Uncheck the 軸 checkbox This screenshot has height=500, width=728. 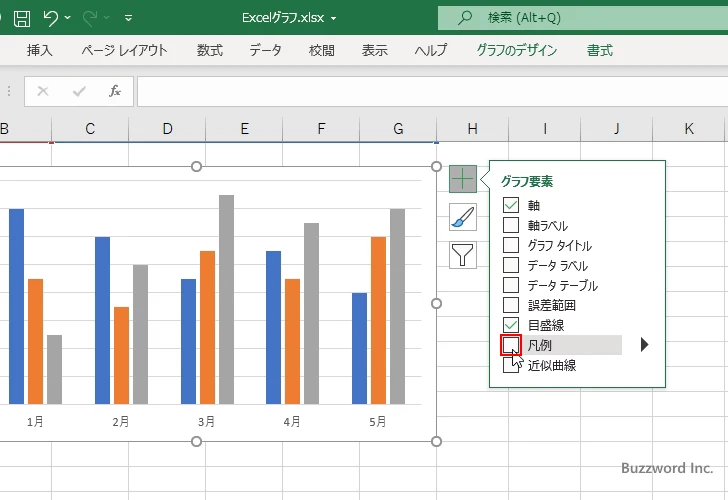click(x=511, y=205)
